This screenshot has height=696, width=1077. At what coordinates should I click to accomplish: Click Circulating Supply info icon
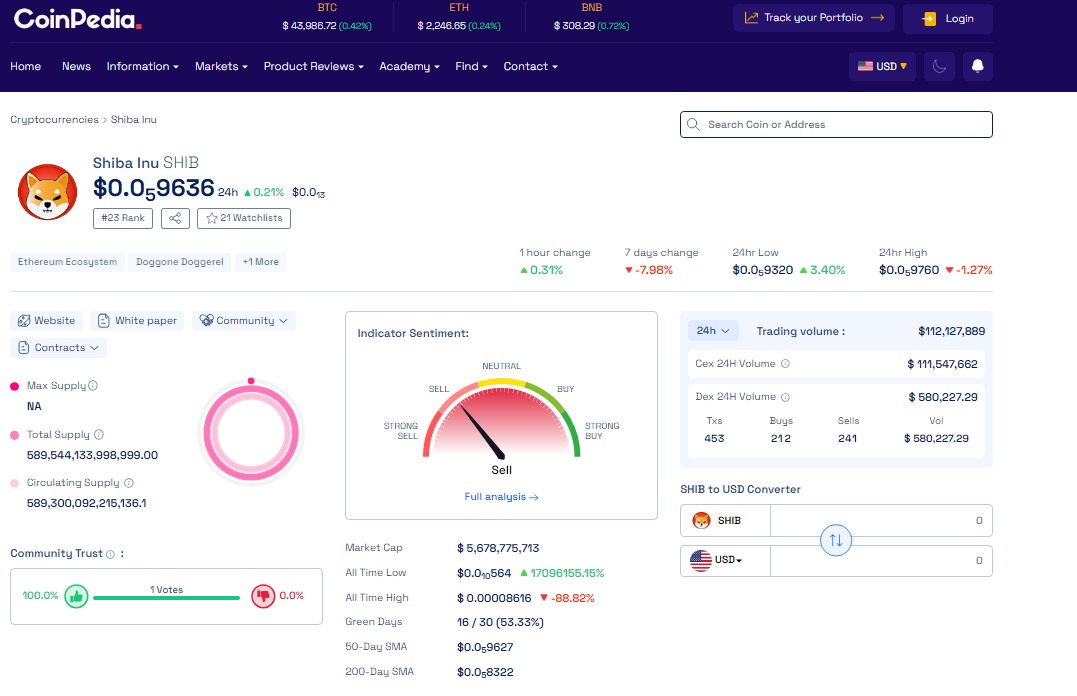[x=128, y=483]
